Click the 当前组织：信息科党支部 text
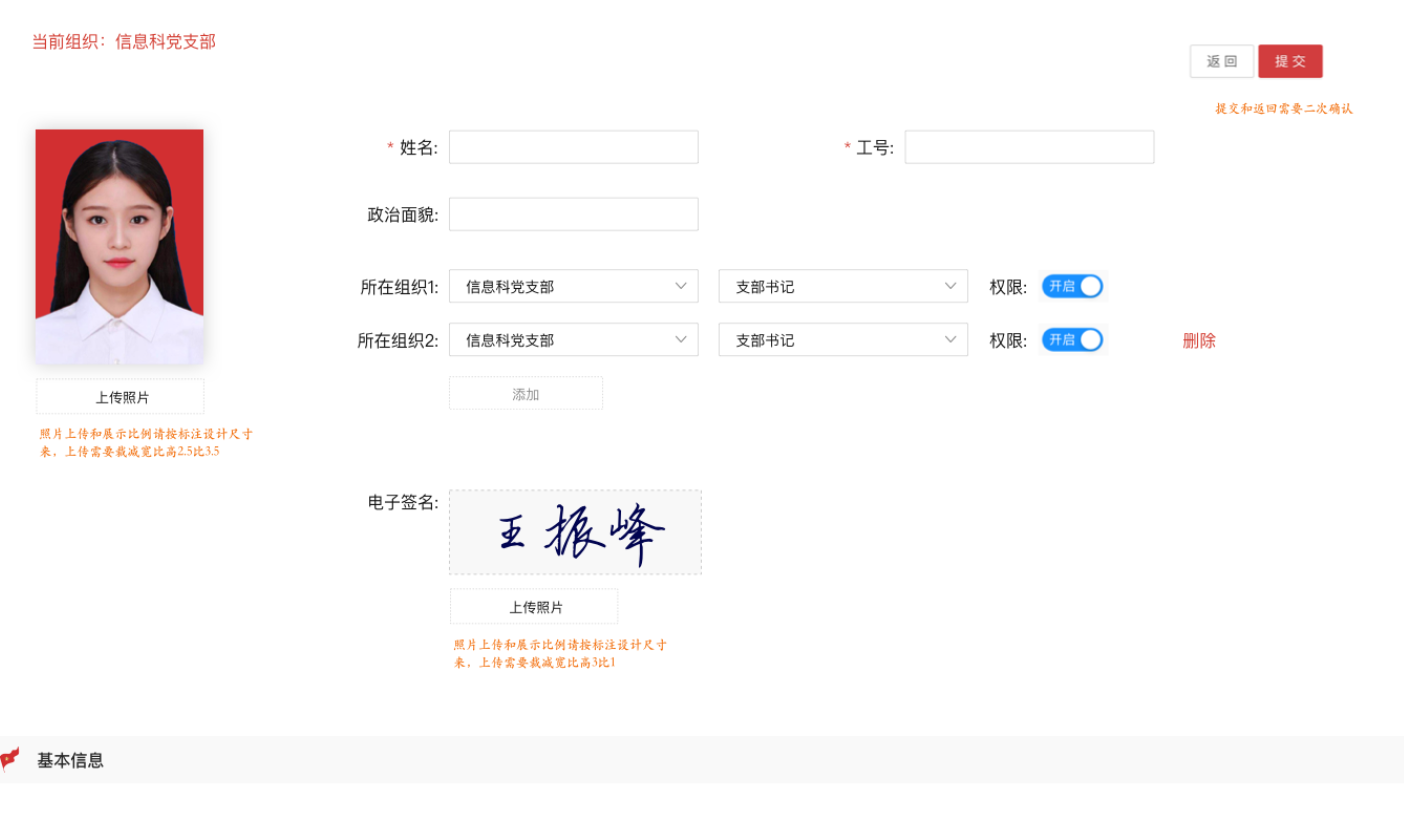1404x813 pixels. pos(124,42)
